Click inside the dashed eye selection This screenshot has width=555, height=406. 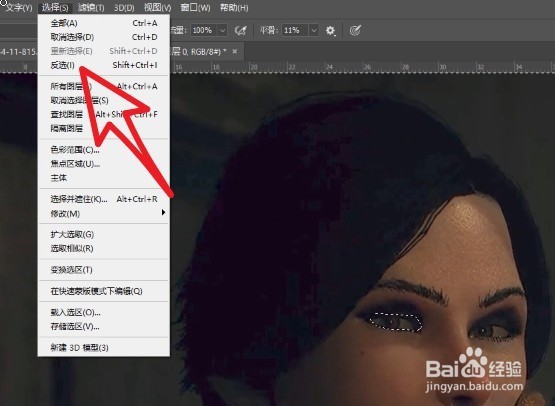pyautogui.click(x=395, y=322)
